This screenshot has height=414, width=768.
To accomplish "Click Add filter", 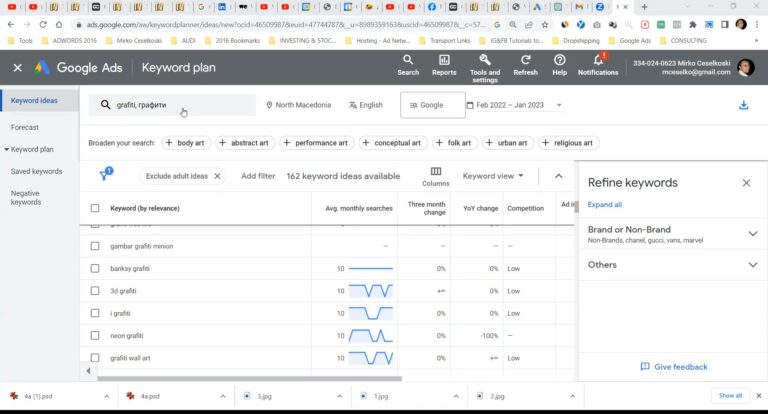I will 258,176.
